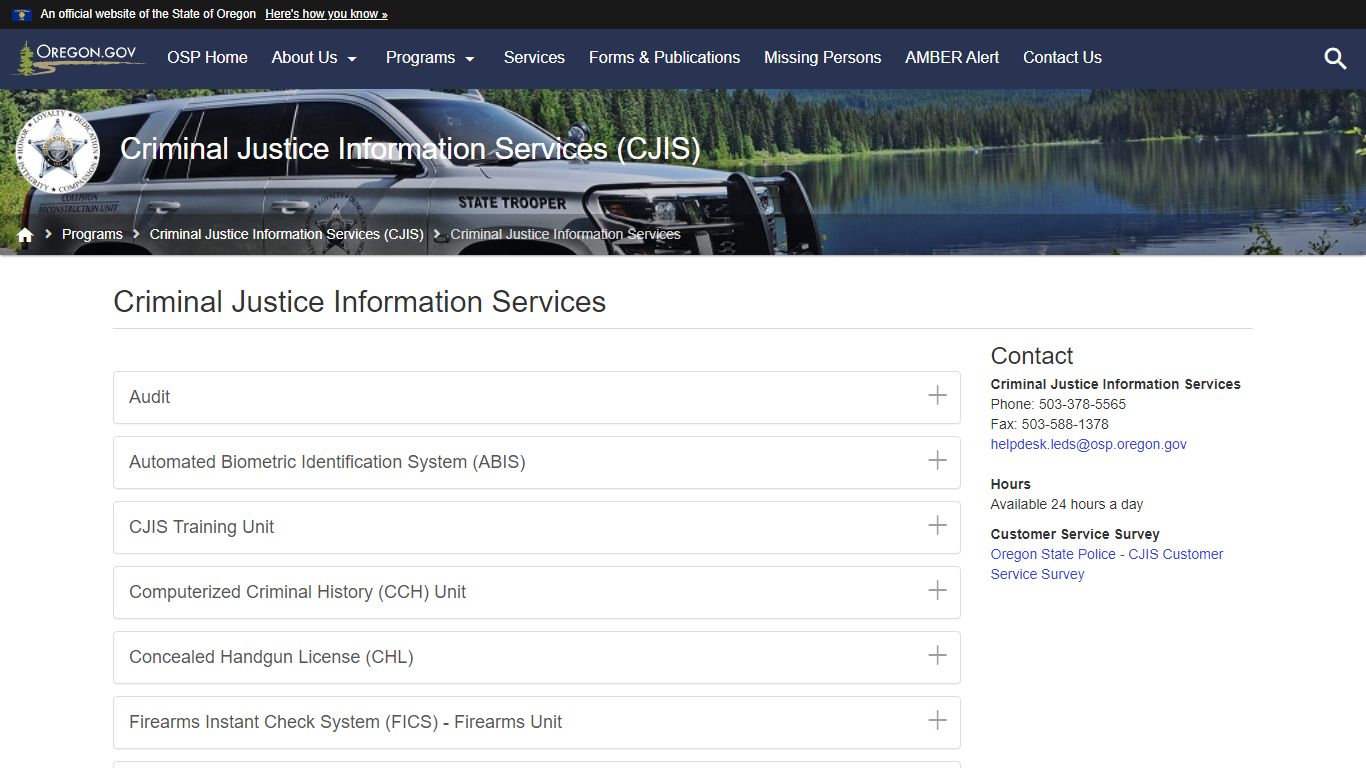Open the Programs dropdown menu
This screenshot has width=1366, height=768.
[x=430, y=58]
